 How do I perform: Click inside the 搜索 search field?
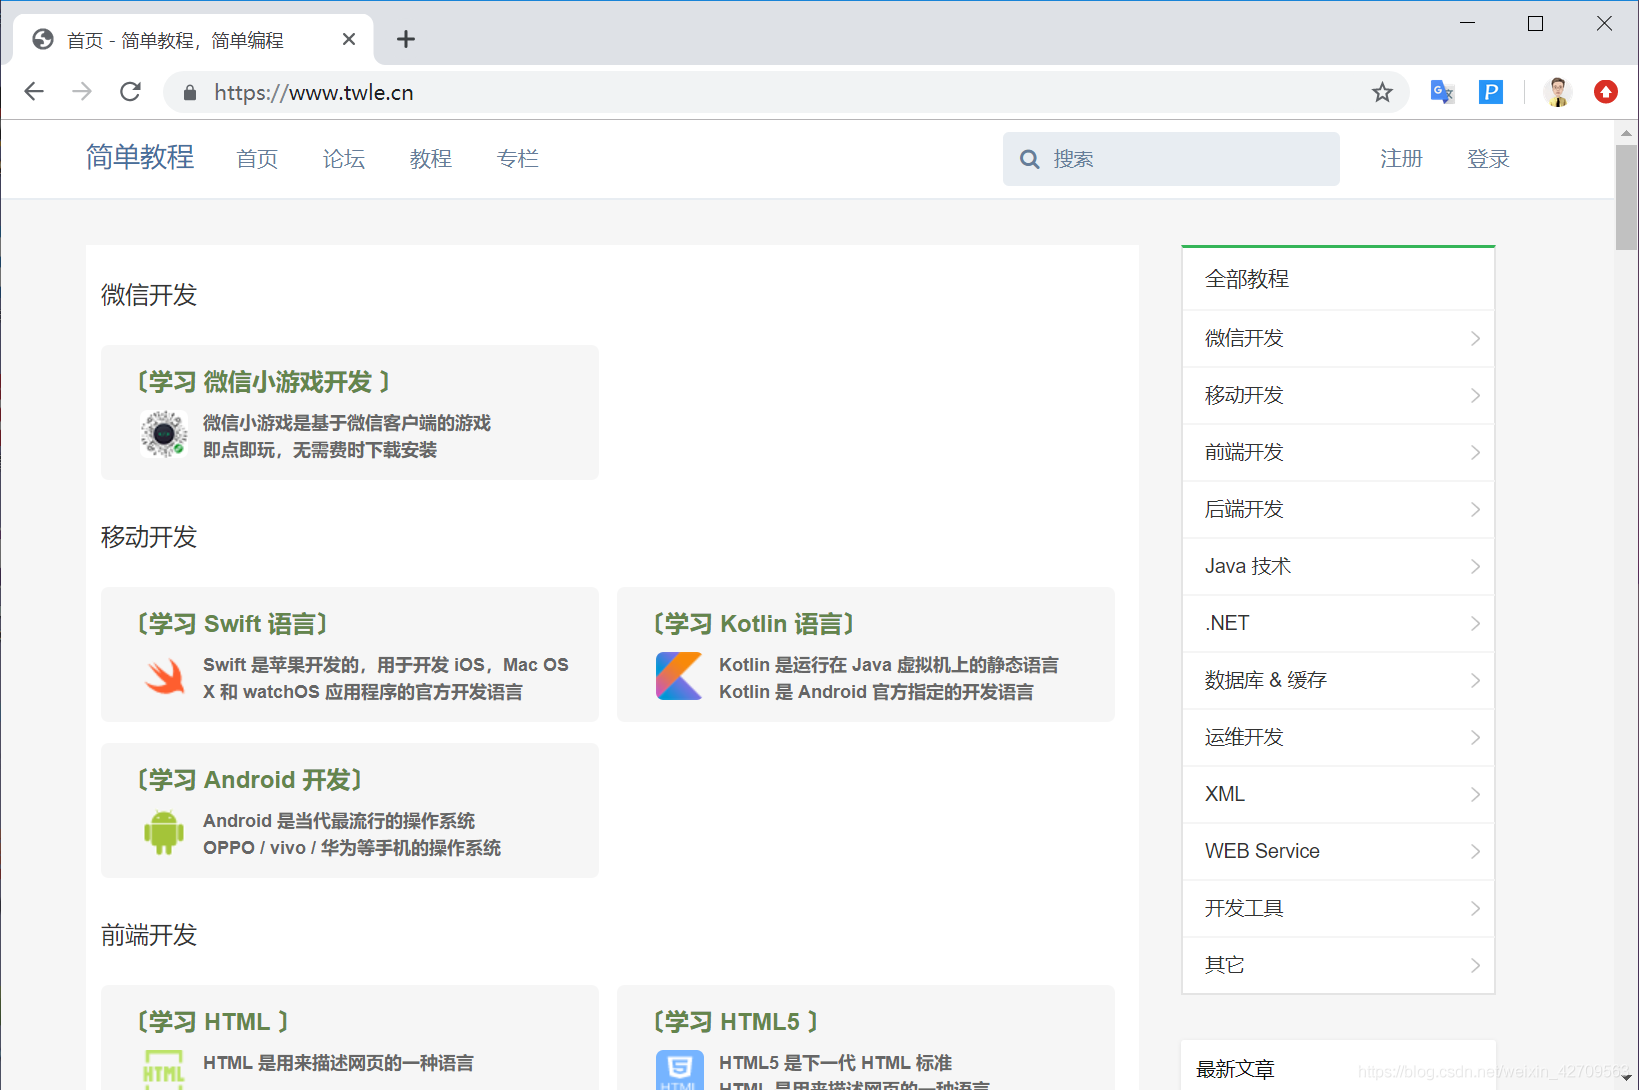[1170, 158]
